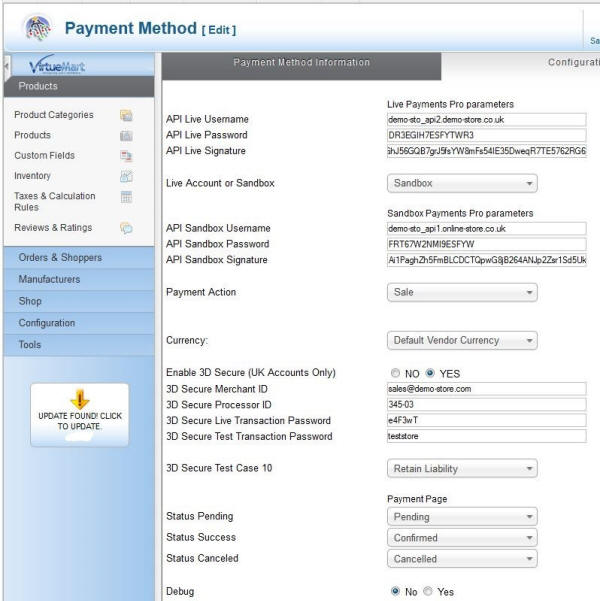Click the Sandbox Payments Pro parameters heading
600x601 pixels.
coord(460,213)
